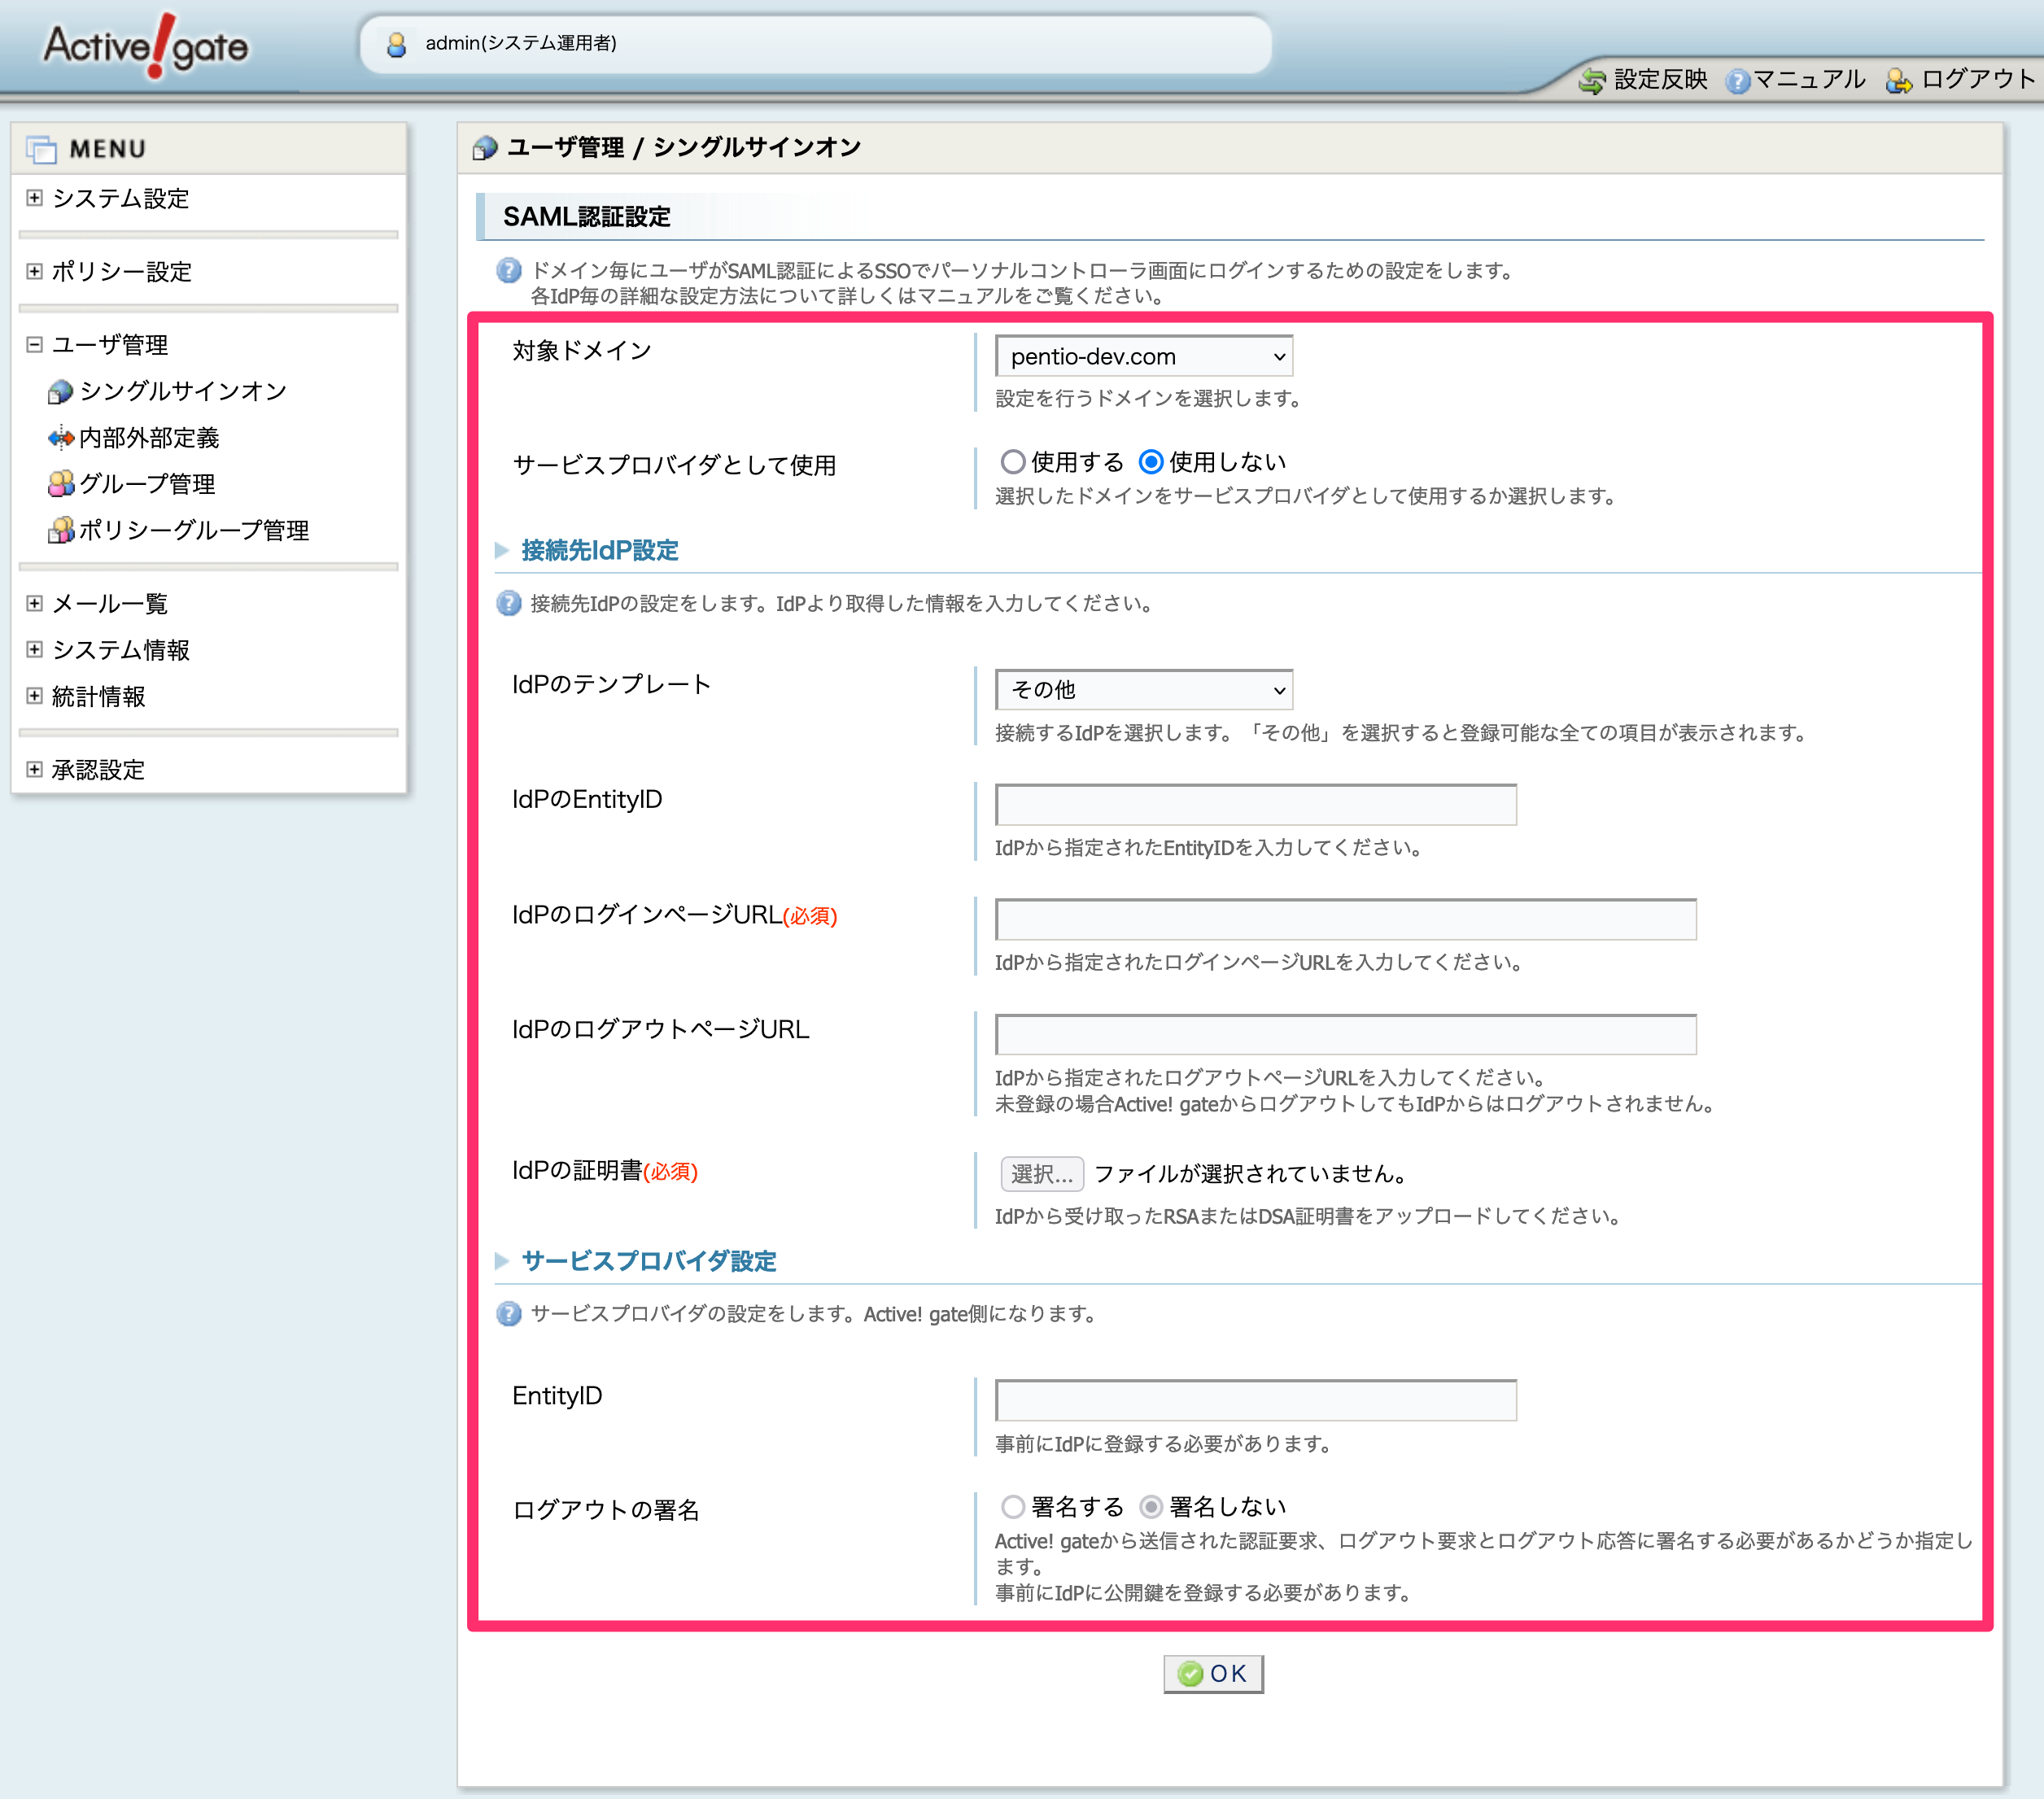Click the MENU panel window icon

point(42,149)
